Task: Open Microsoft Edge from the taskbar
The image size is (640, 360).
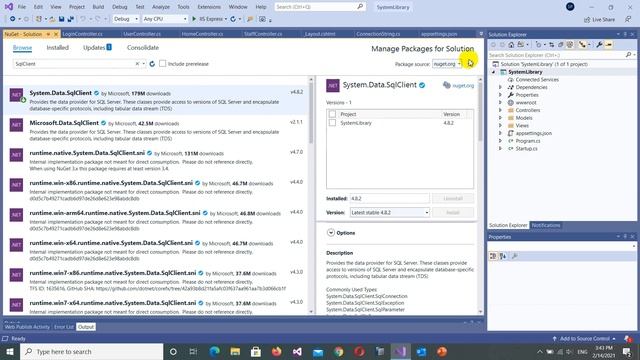Action: (x=214, y=351)
